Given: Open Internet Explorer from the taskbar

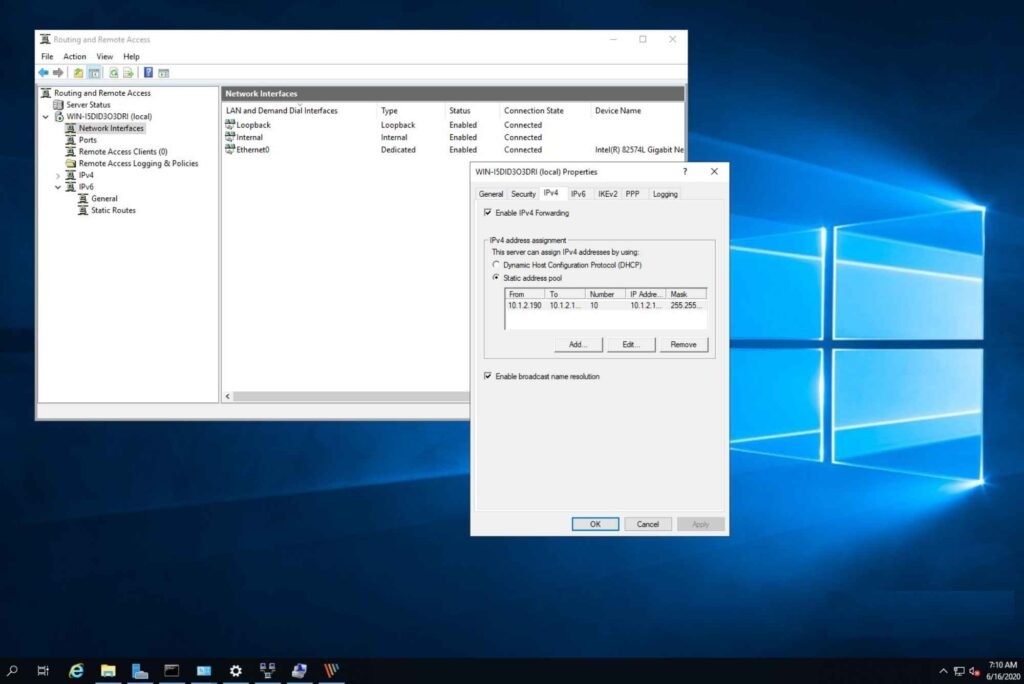Looking at the screenshot, I should click(x=76, y=670).
